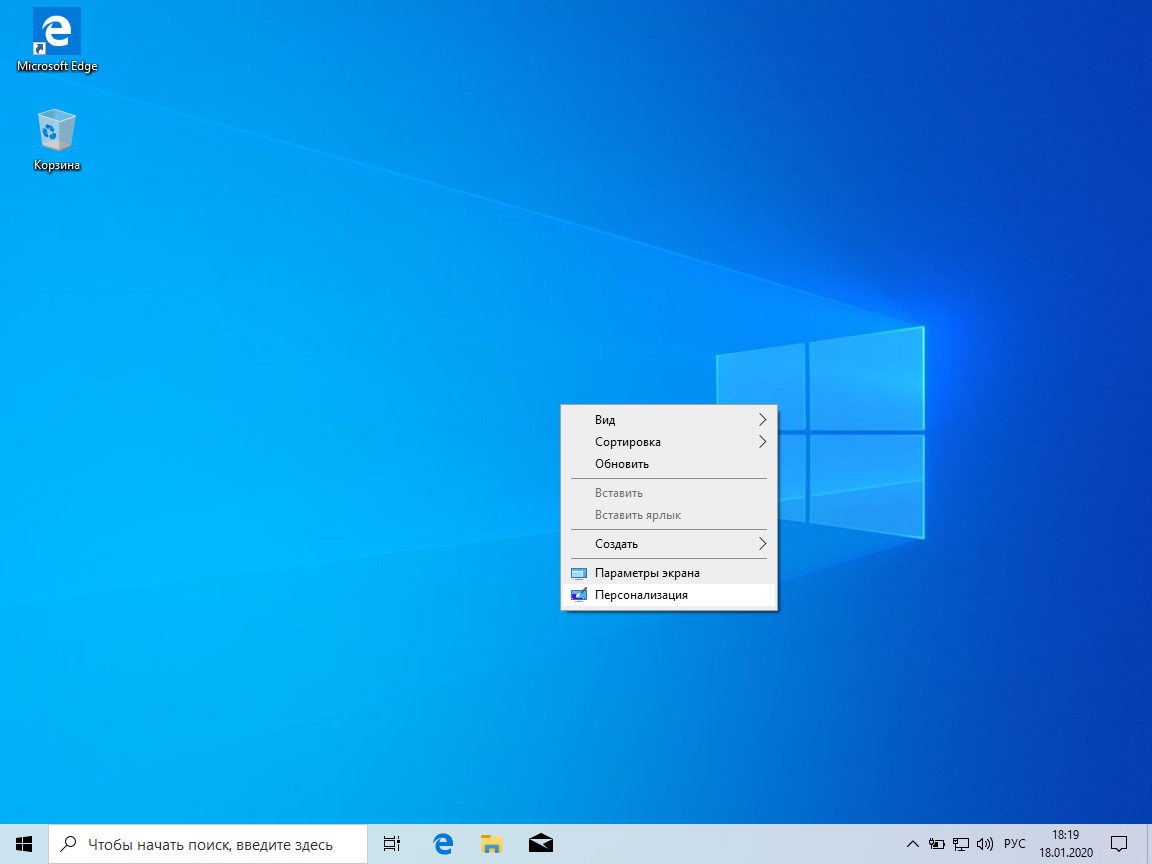Launch Edge from the taskbar
The image size is (1152, 864).
tap(443, 844)
